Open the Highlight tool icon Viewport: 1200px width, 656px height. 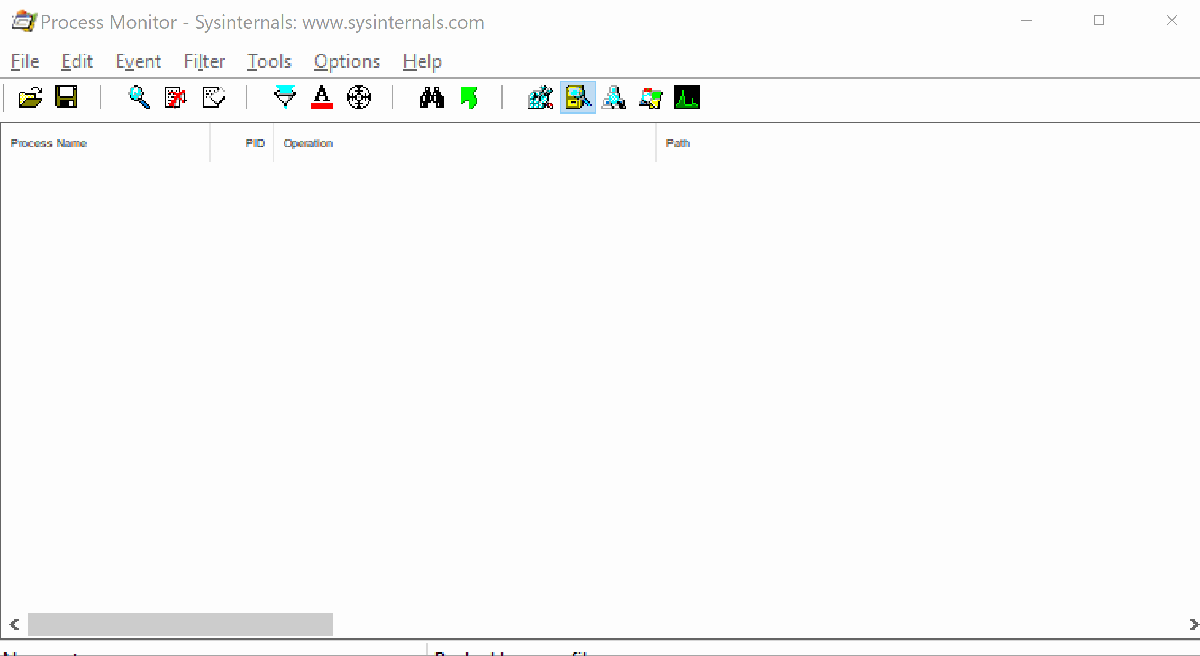322,97
